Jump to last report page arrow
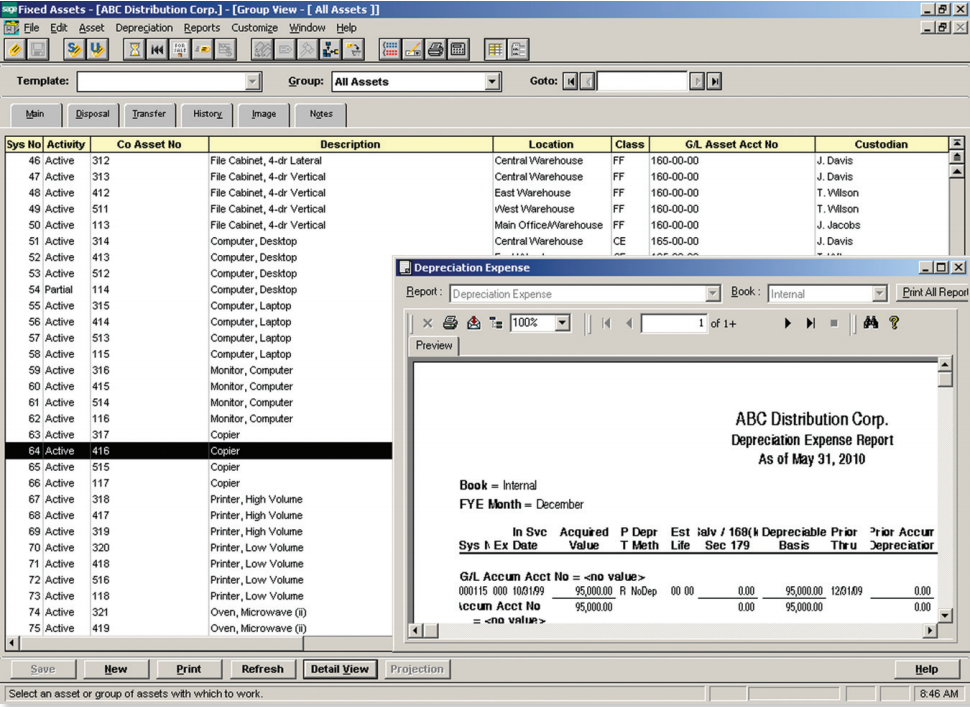Image resolution: width=970 pixels, height=707 pixels. click(x=810, y=323)
